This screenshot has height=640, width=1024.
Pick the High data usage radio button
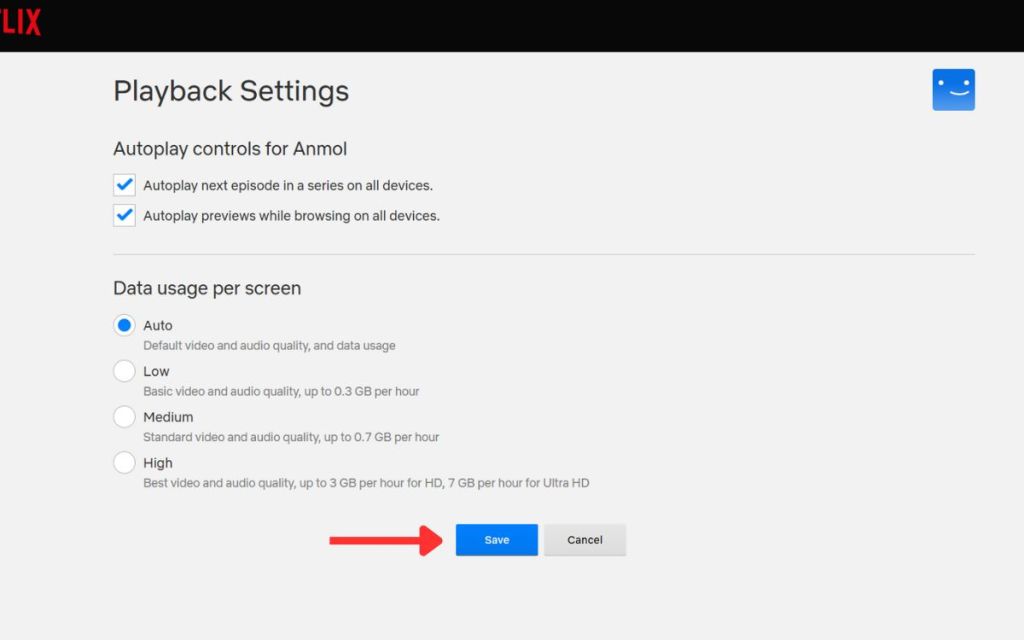(124, 463)
